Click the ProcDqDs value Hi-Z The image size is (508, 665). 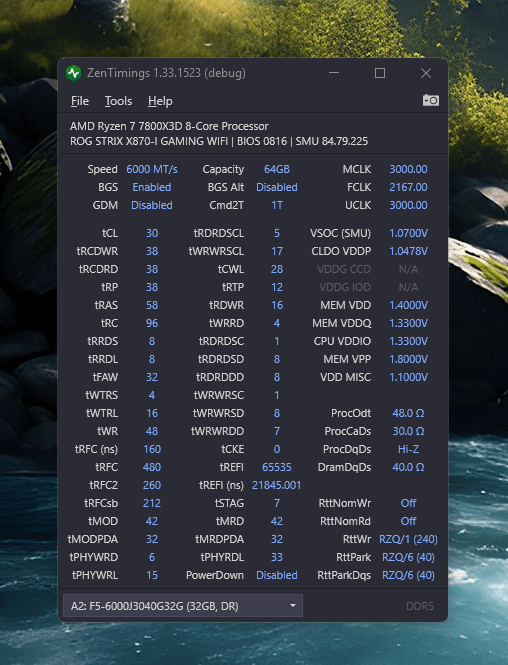[x=408, y=449]
